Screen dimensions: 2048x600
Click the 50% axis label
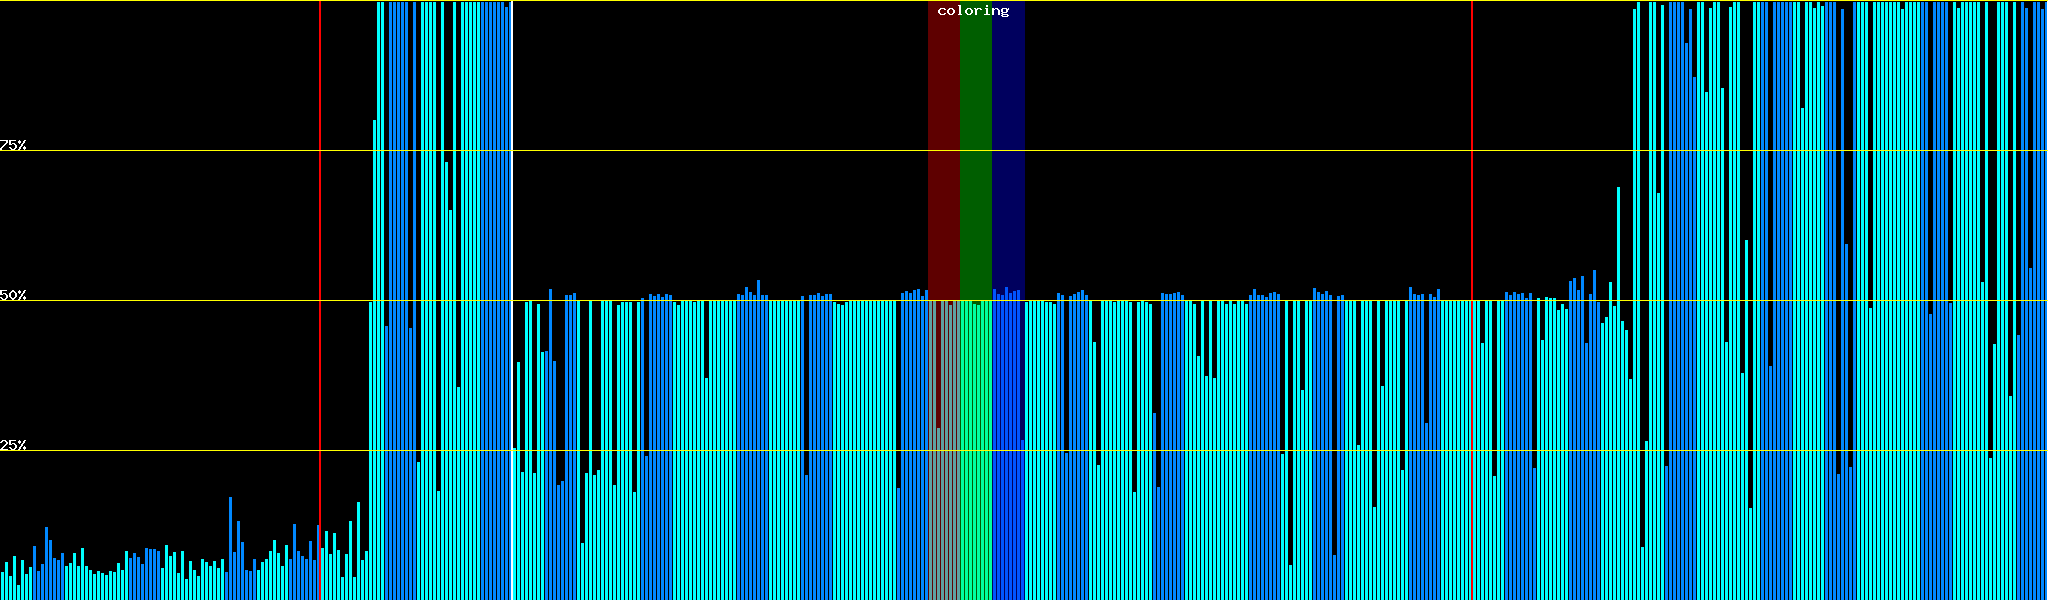13,295
